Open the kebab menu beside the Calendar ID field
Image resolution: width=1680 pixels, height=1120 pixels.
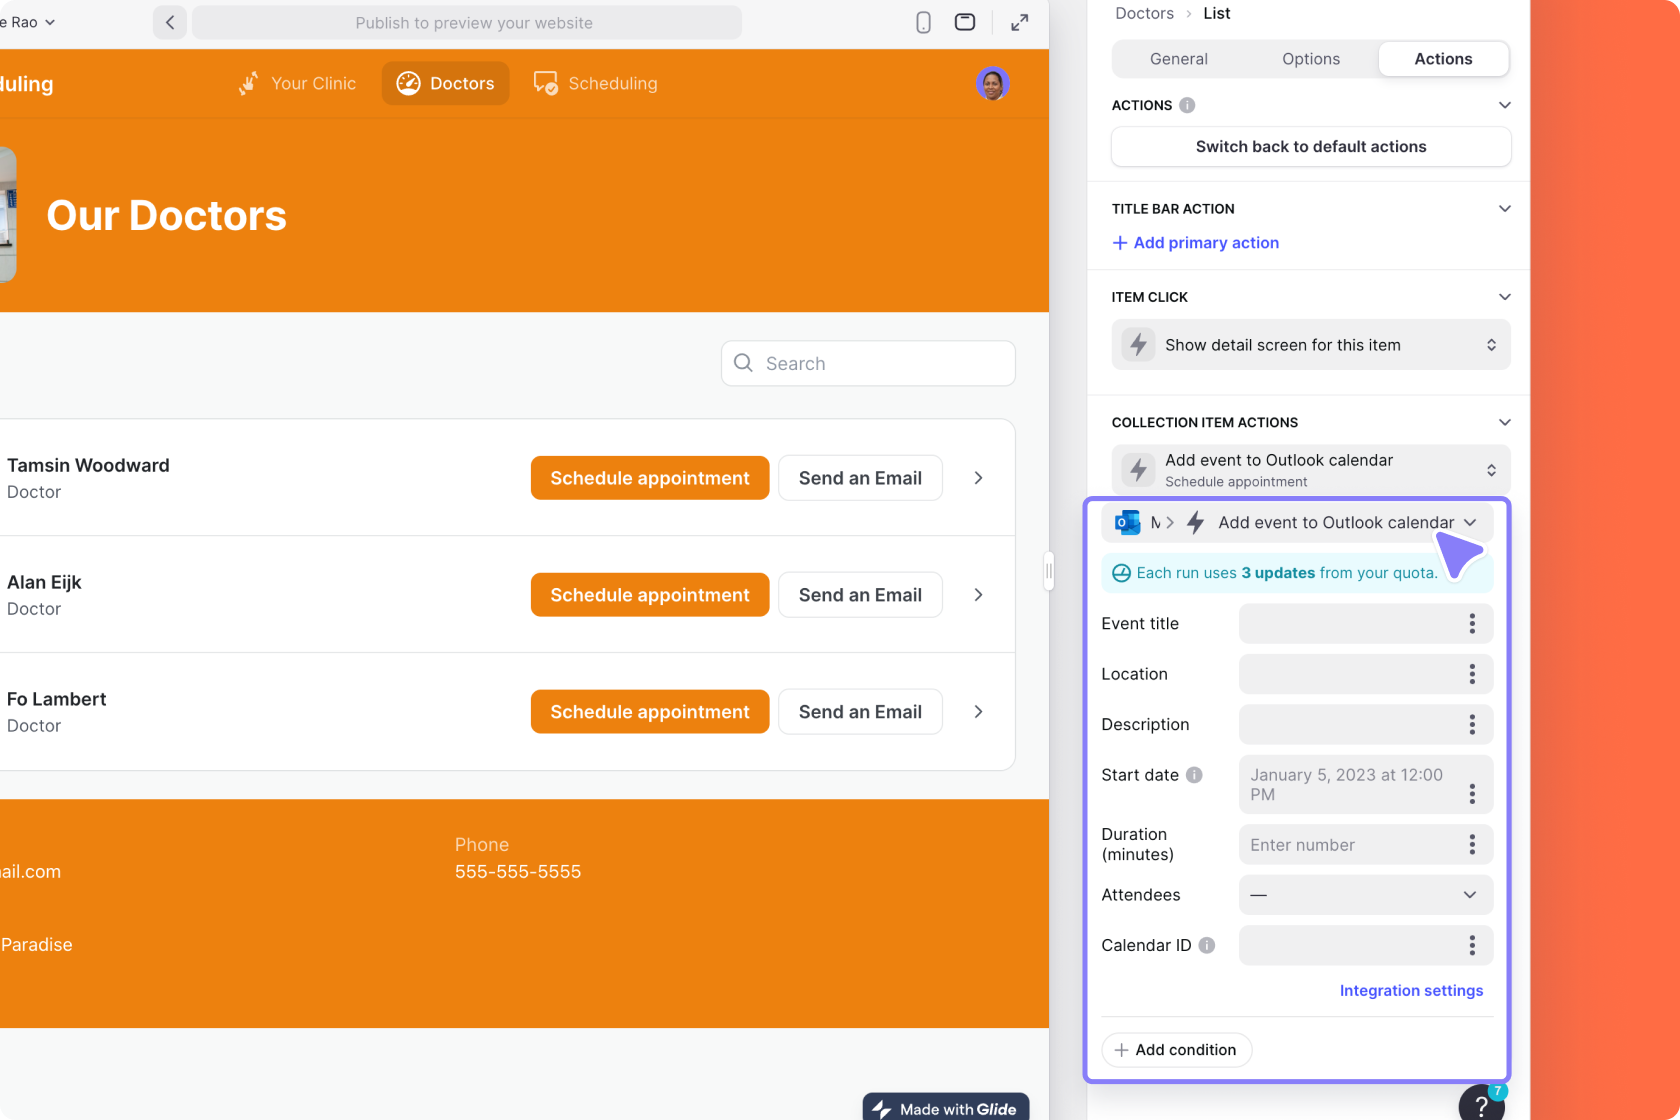1471,945
